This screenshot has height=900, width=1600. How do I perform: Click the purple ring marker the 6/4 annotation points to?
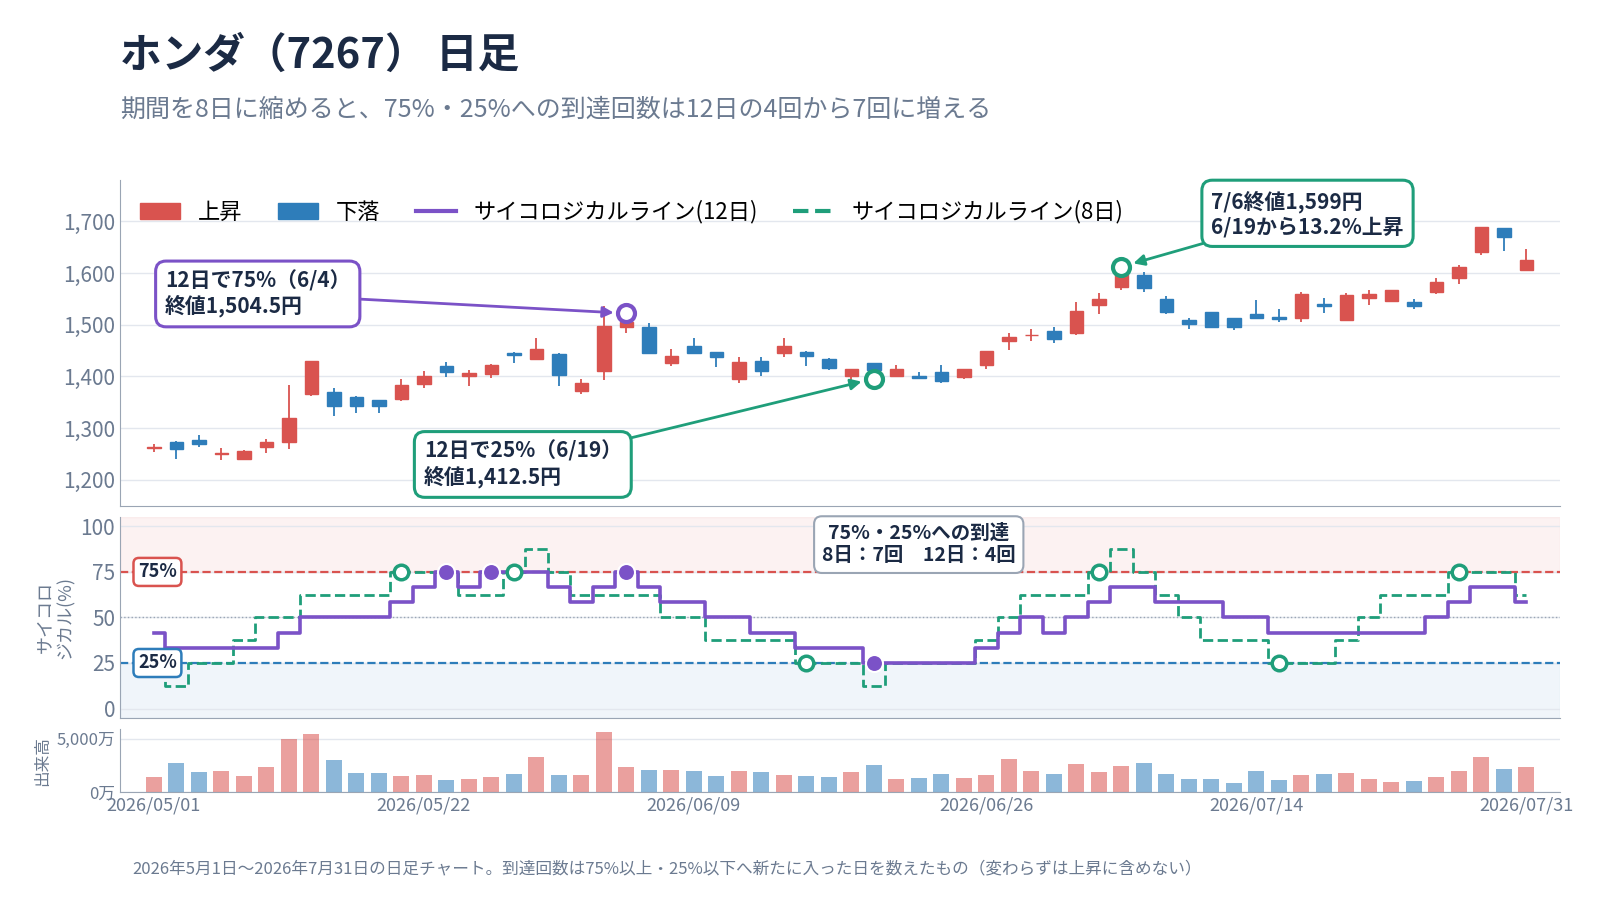point(626,314)
